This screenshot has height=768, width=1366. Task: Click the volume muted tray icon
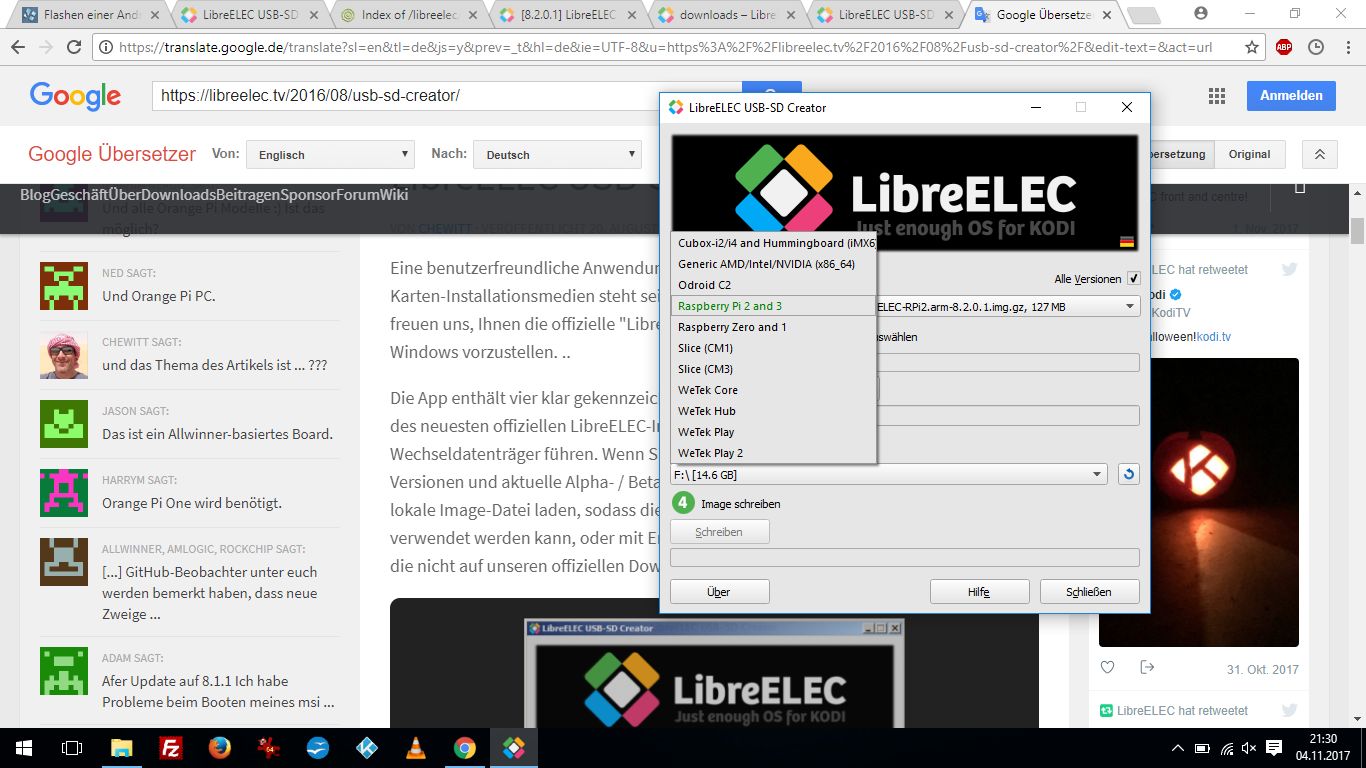[x=1249, y=747]
